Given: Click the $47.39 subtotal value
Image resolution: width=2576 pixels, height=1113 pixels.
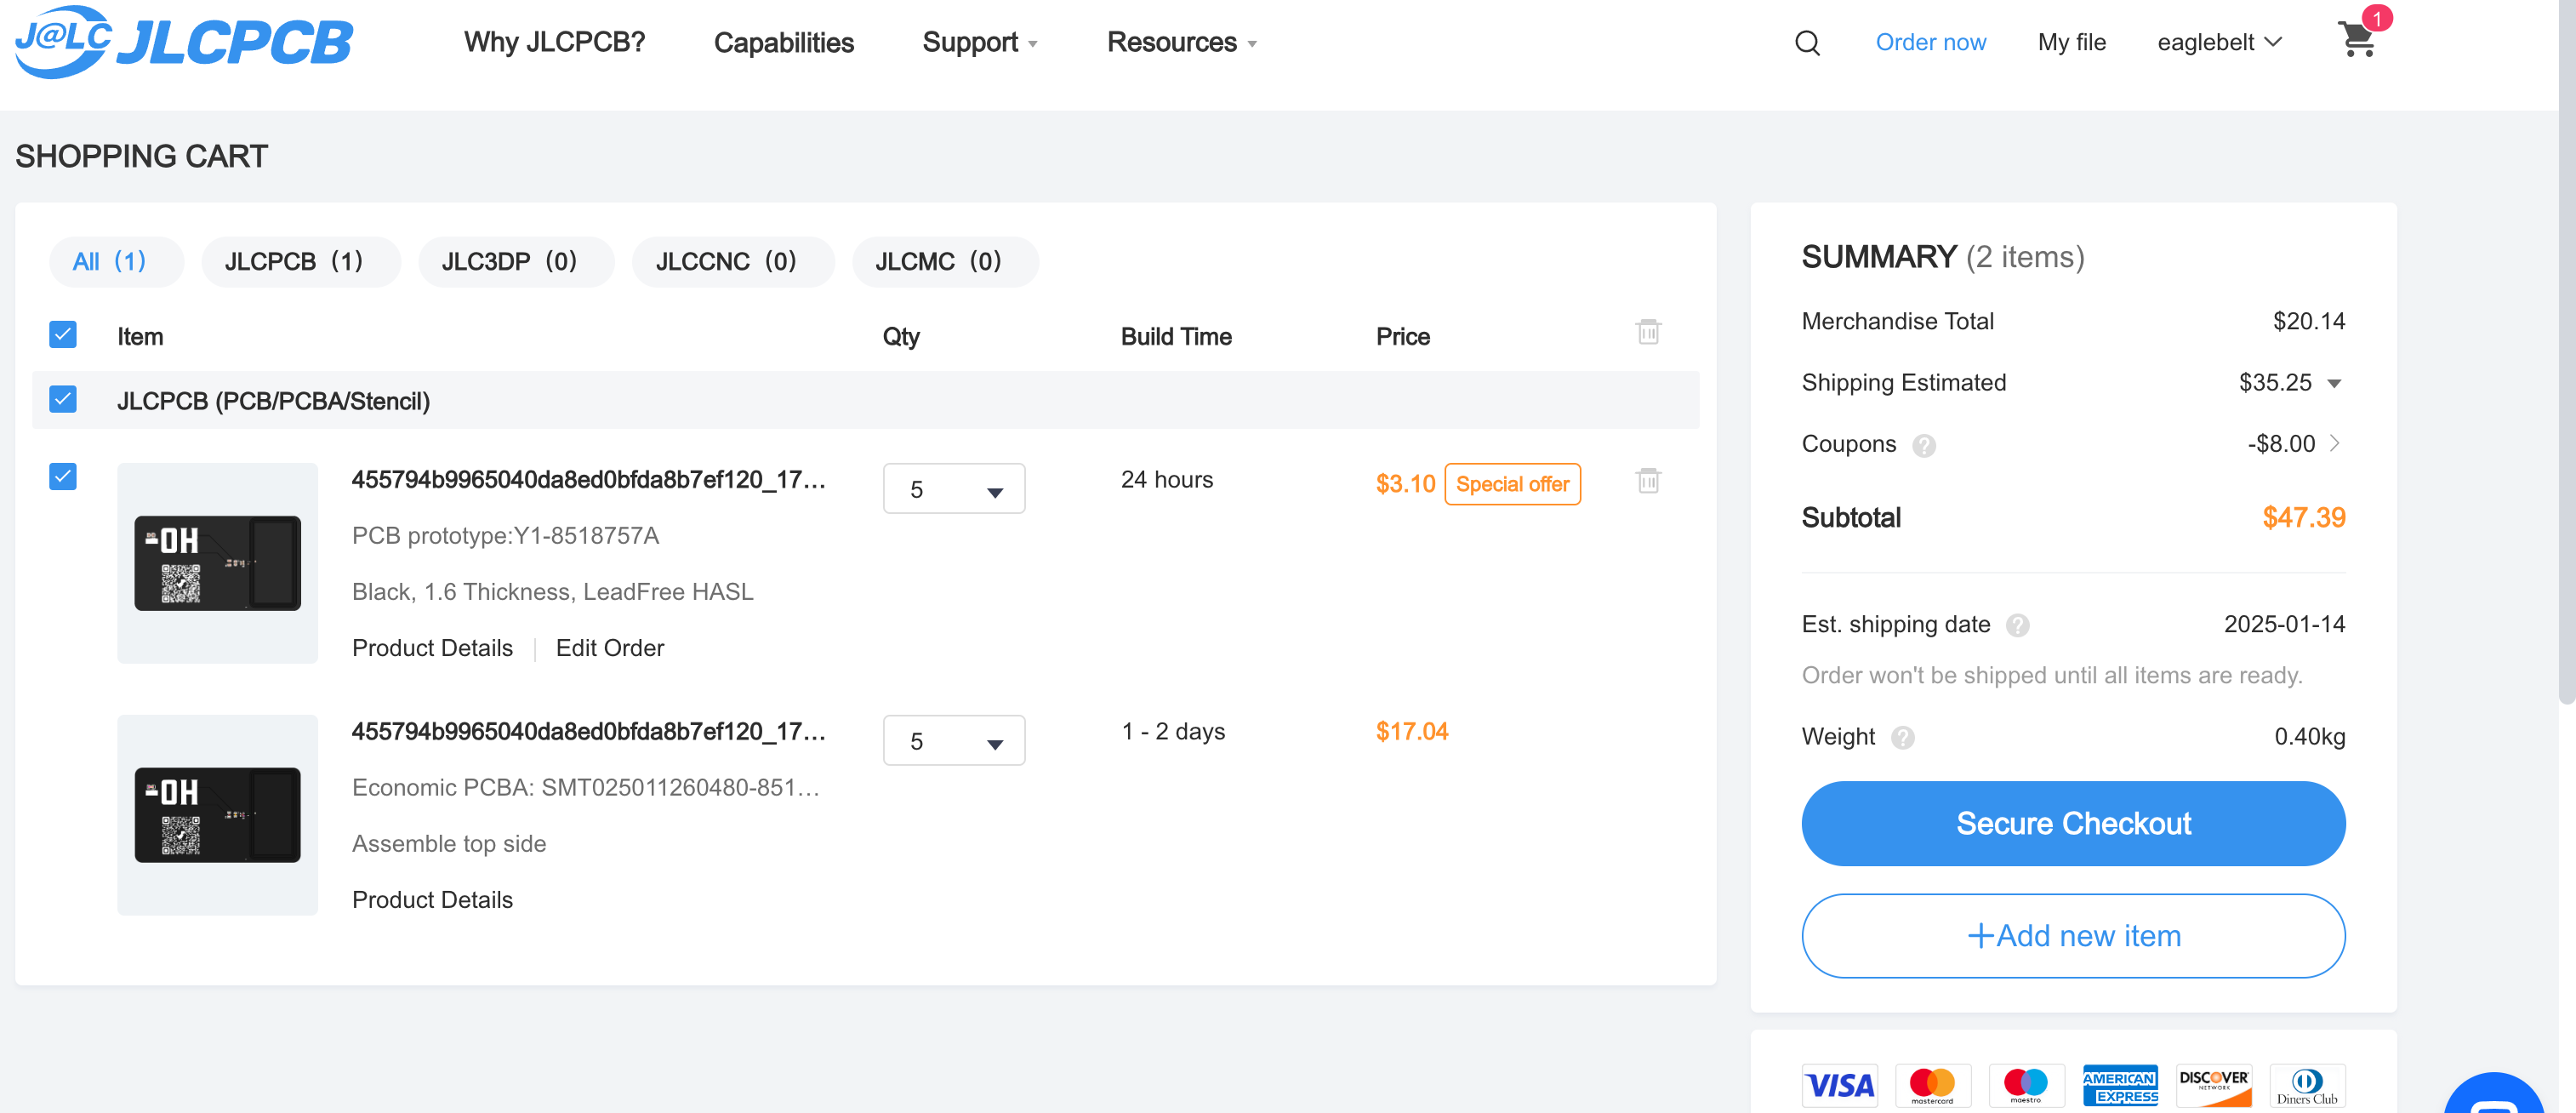Looking at the screenshot, I should (2303, 518).
